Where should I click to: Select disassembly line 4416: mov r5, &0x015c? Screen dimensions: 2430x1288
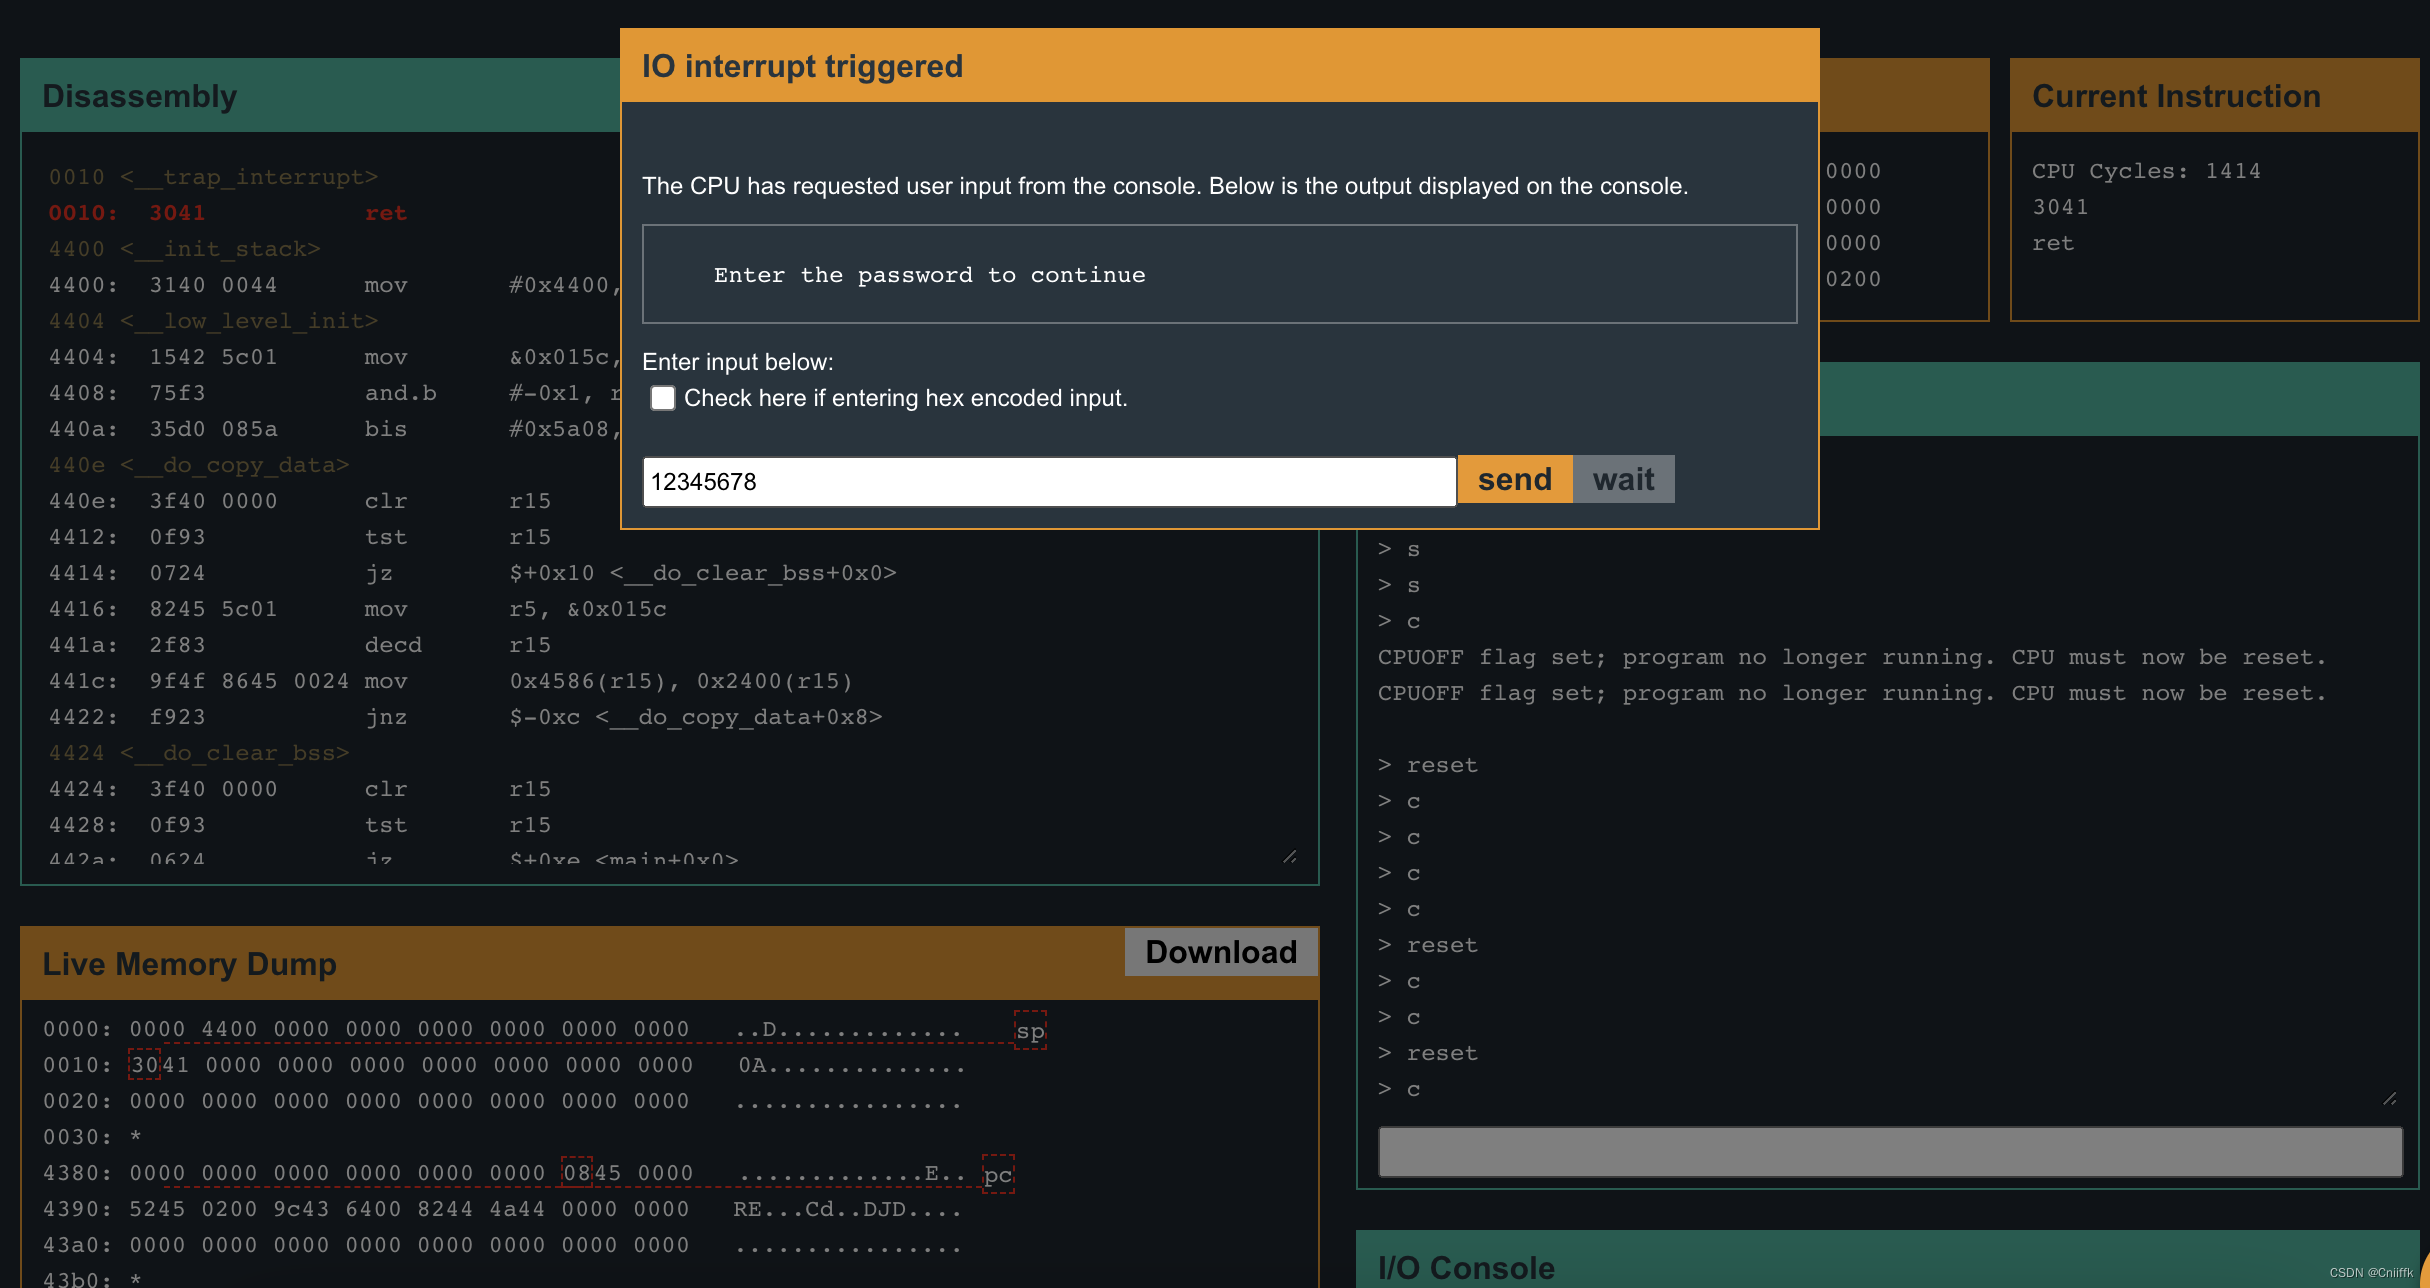[357, 609]
